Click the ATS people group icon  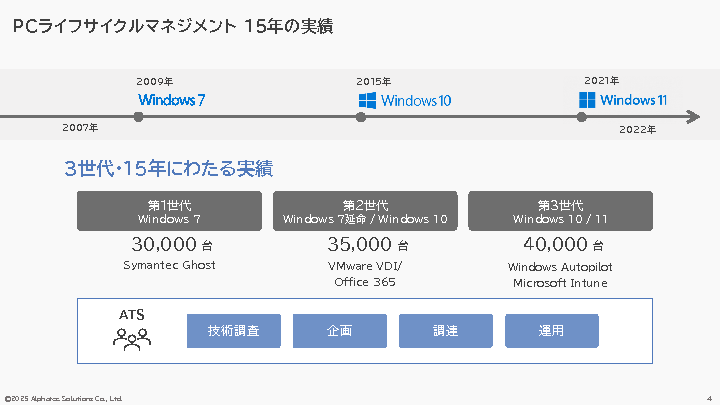point(131,337)
